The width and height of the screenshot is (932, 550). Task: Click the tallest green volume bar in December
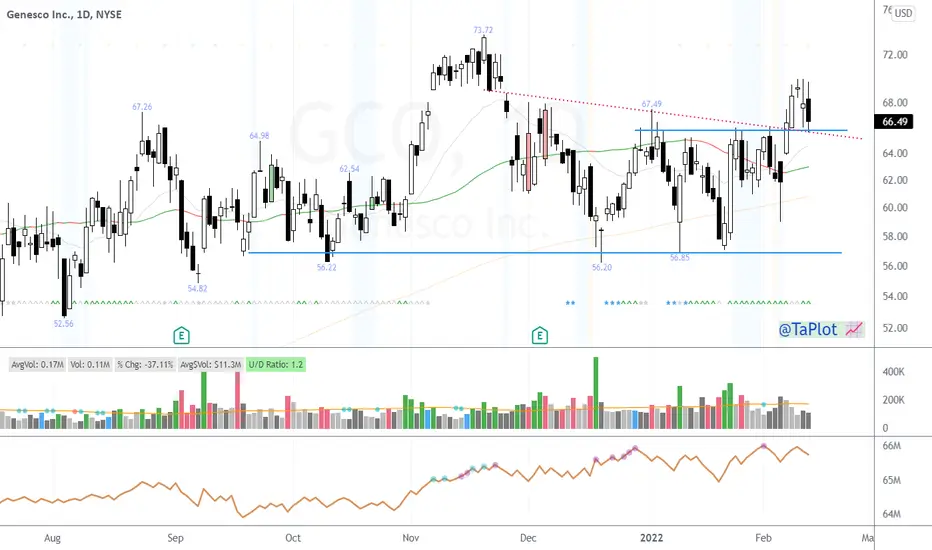[x=596, y=393]
